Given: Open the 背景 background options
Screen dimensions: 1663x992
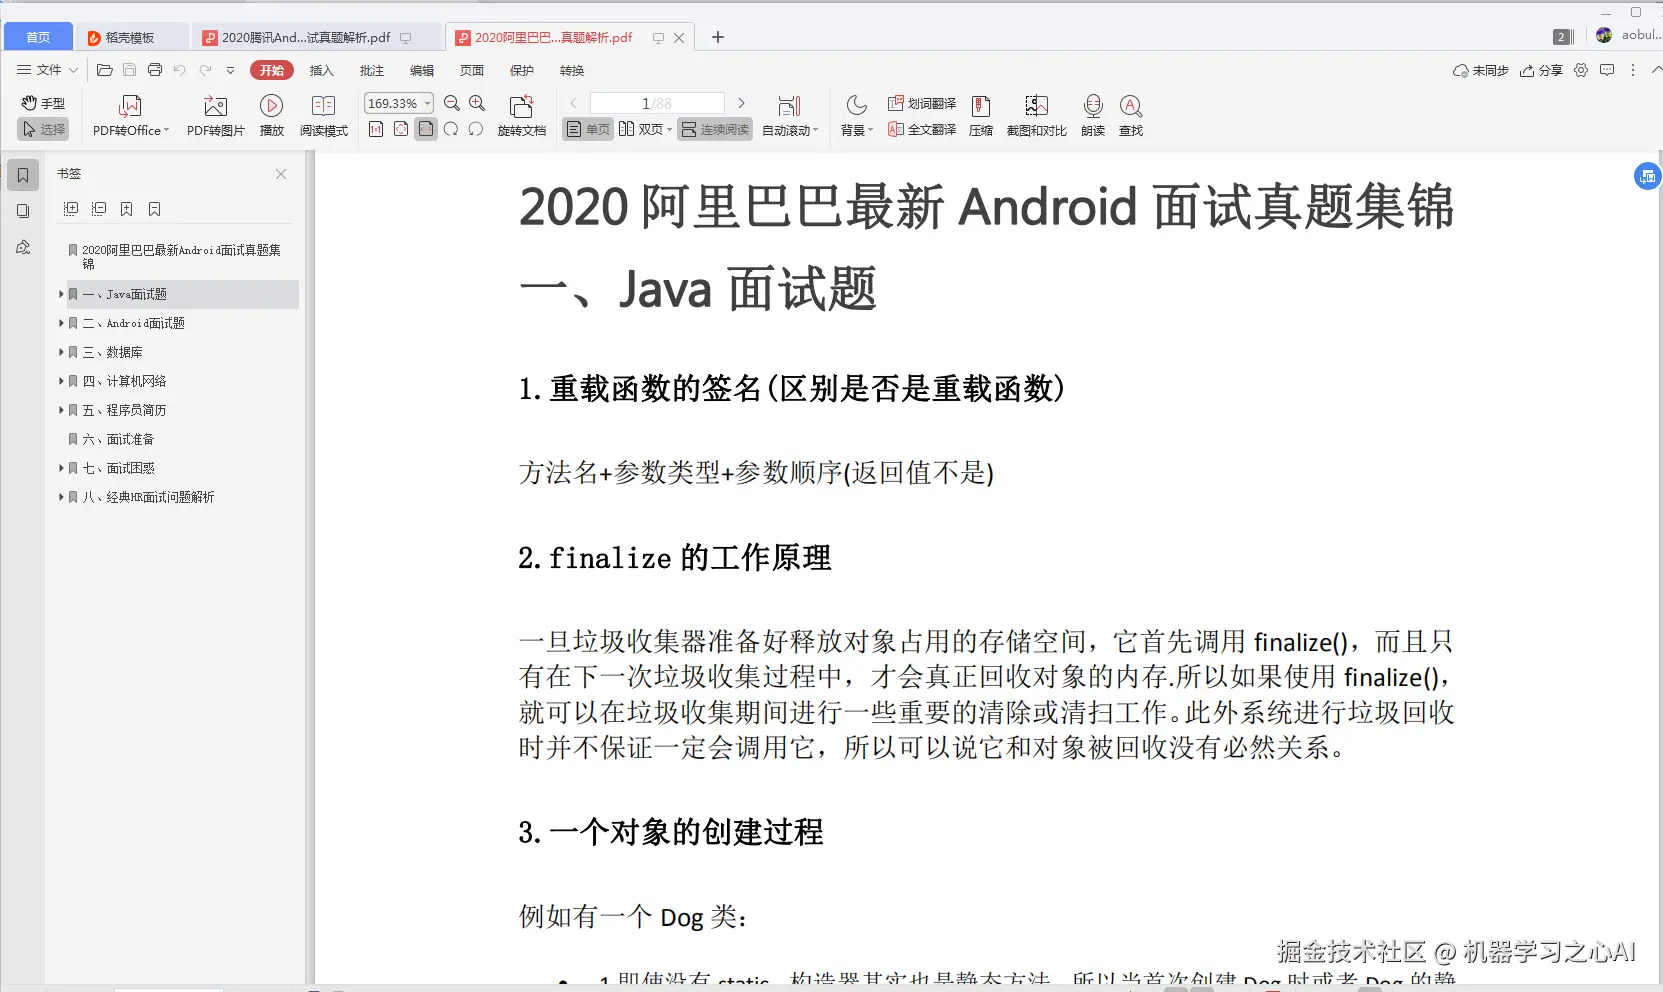Looking at the screenshot, I should click(856, 116).
